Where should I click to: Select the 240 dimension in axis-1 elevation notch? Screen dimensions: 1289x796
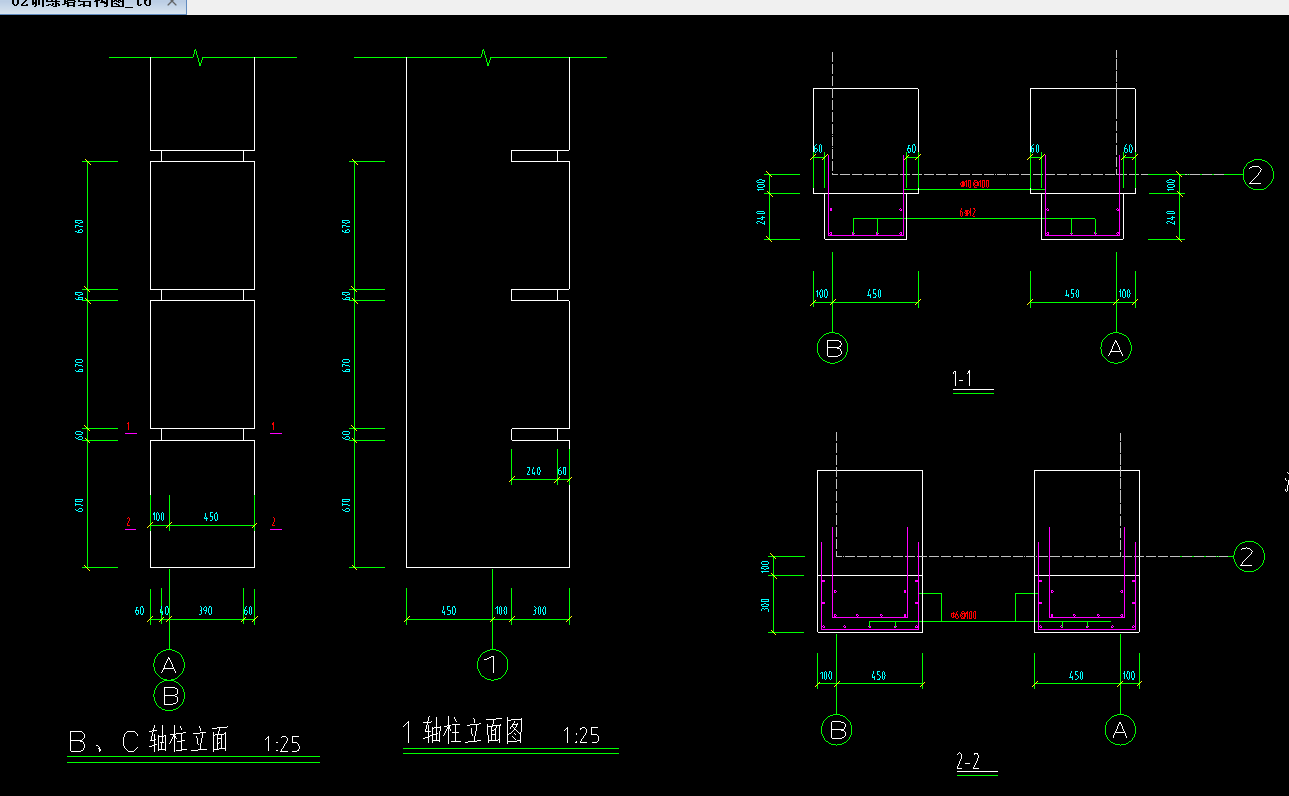click(533, 471)
